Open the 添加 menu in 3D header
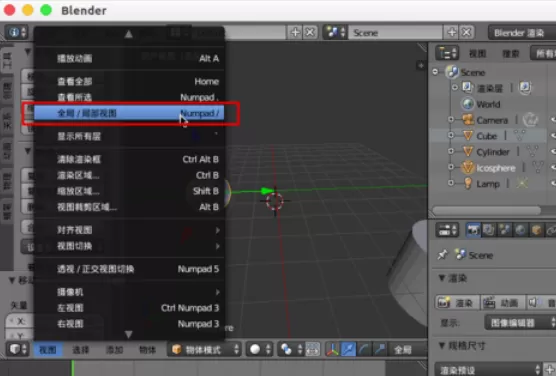The width and height of the screenshot is (556, 376). pos(114,350)
